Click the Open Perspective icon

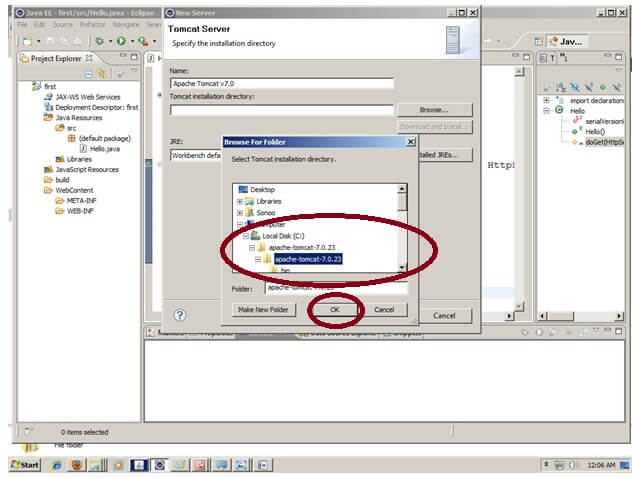pyautogui.click(x=539, y=42)
